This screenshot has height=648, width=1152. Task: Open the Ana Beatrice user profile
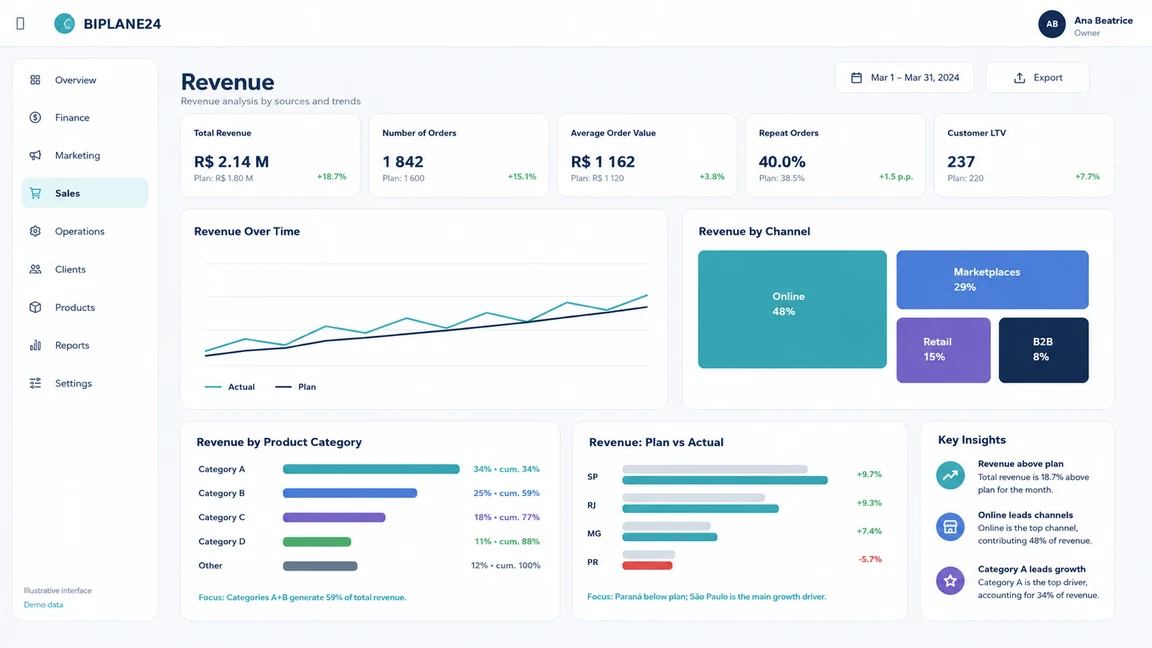coord(1086,24)
